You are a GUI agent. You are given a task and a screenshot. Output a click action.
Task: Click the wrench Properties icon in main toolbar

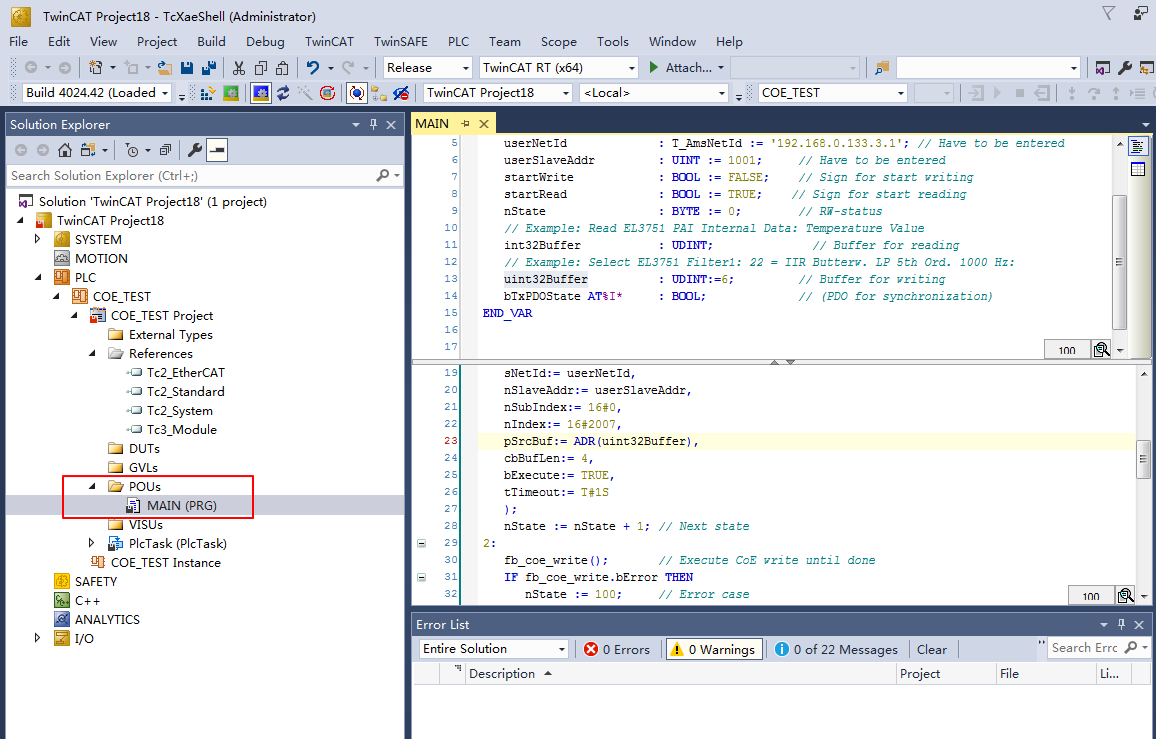point(1124,68)
